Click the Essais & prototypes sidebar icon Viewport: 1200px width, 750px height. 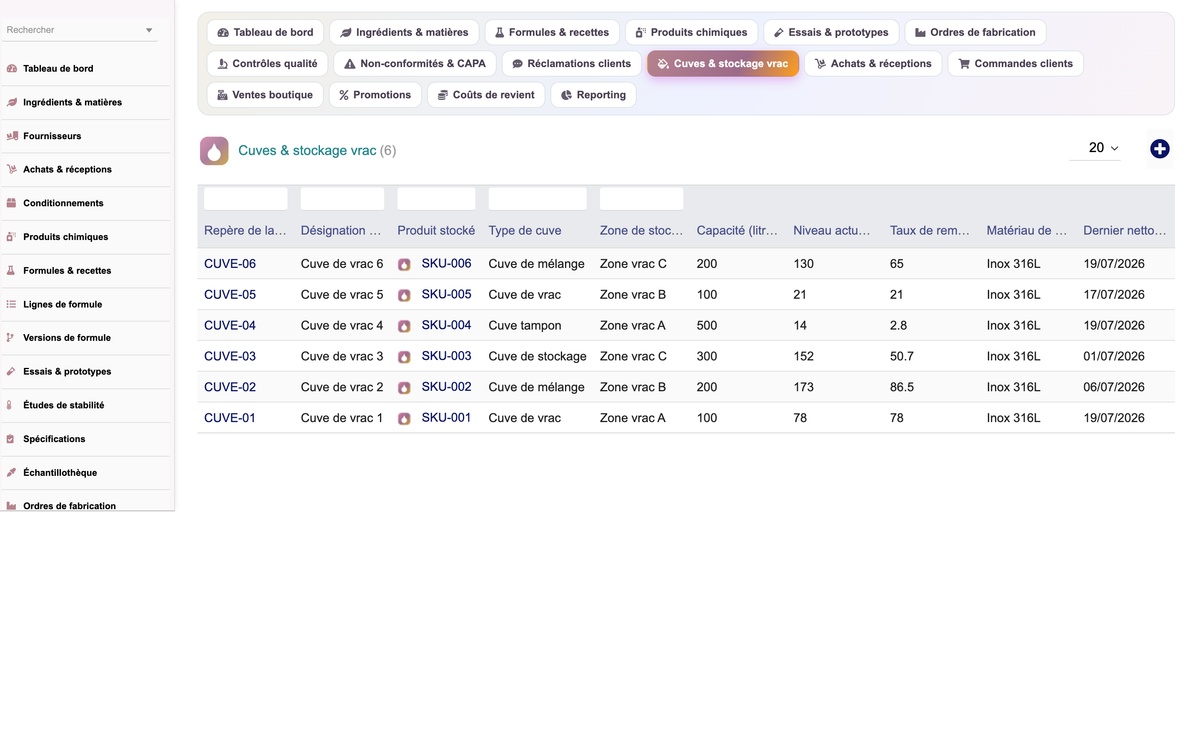point(12,371)
